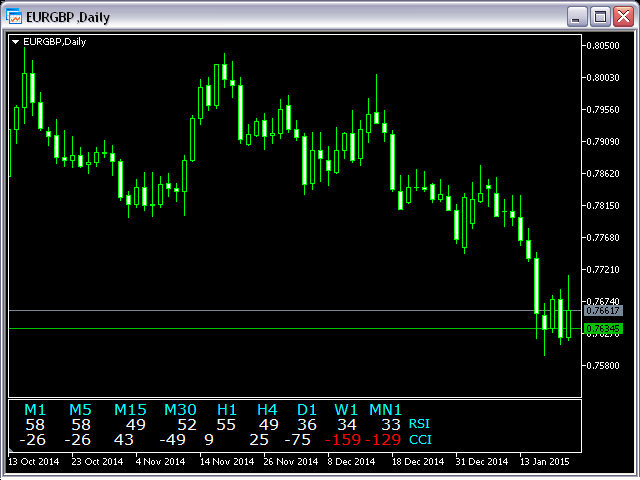Select the M15 timeframe label
Image resolution: width=640 pixels, height=480 pixels.
click(130, 409)
